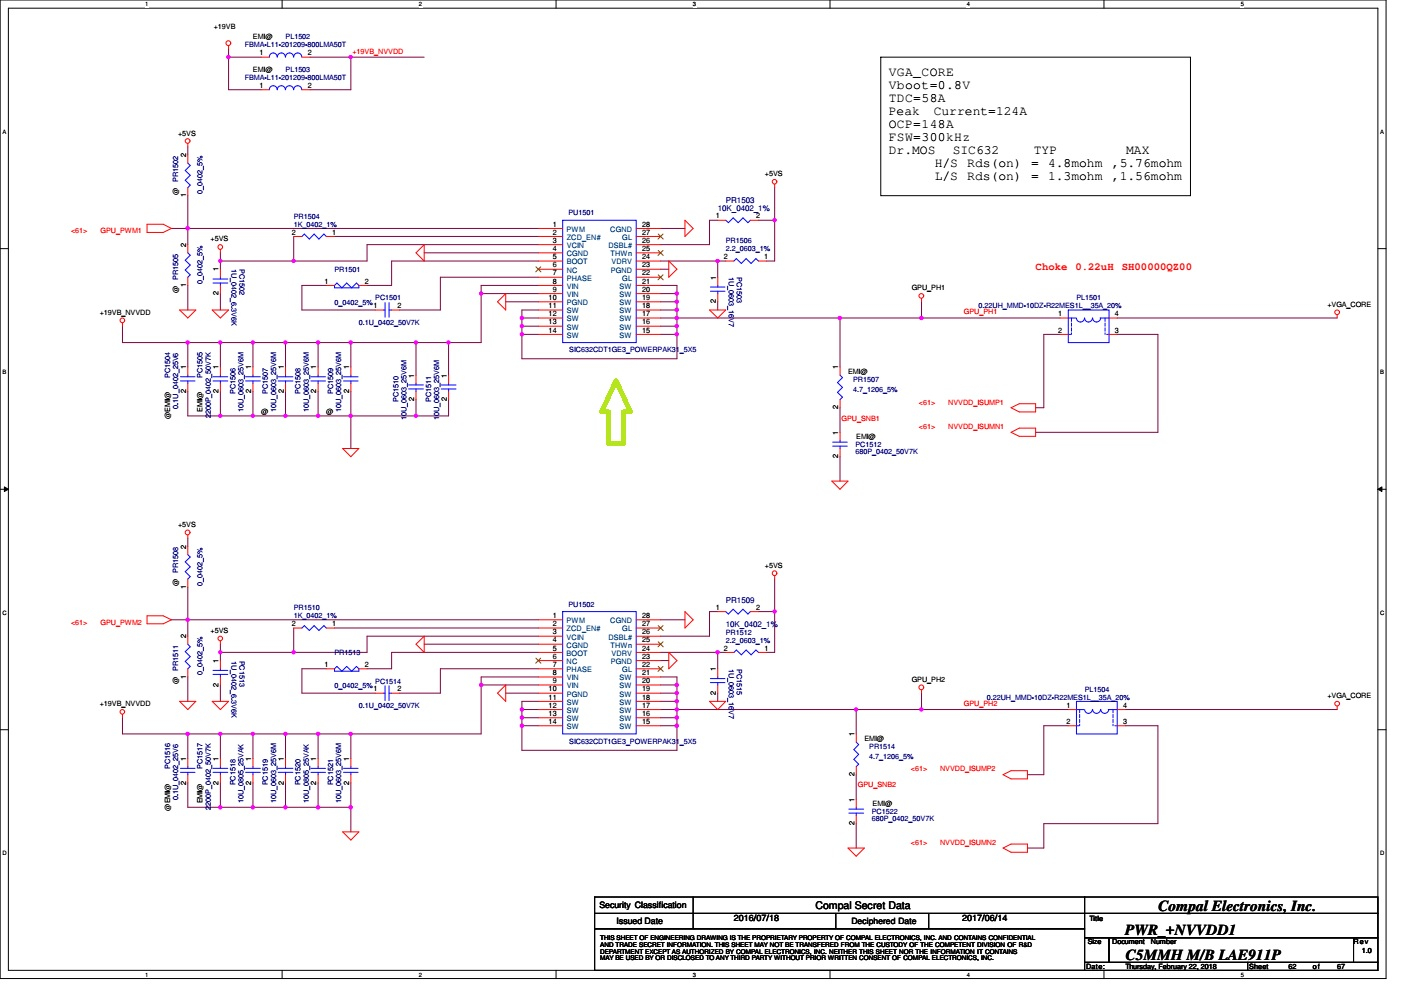Image resolution: width=1403 pixels, height=991 pixels.
Task: Click the PR1502 resistor label
Action: [175, 168]
